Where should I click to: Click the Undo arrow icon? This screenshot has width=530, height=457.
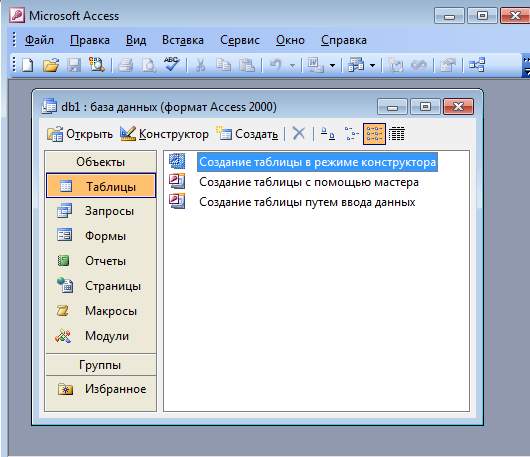(x=276, y=65)
